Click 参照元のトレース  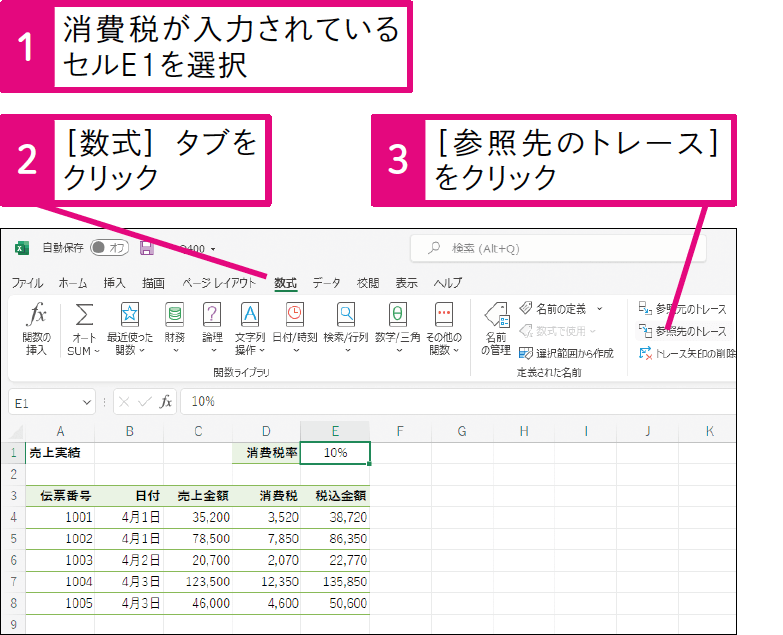click(683, 309)
